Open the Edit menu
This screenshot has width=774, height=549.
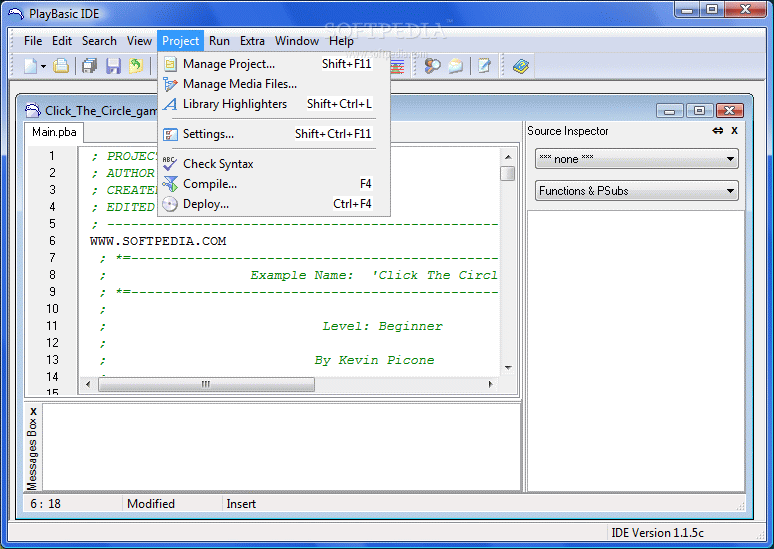tap(62, 41)
